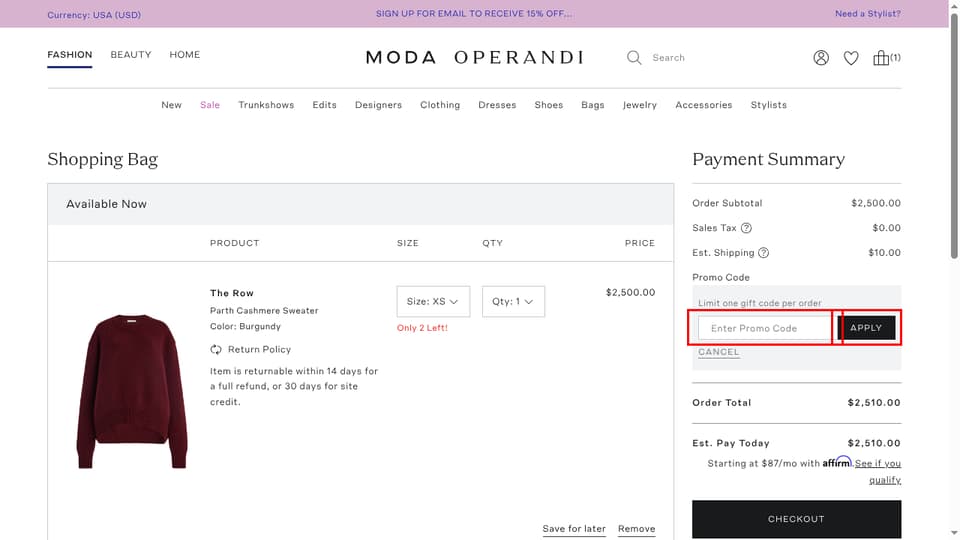Image resolution: width=960 pixels, height=540 pixels.
Task: Remove the Parth Cashmere Sweater item
Action: point(637,529)
